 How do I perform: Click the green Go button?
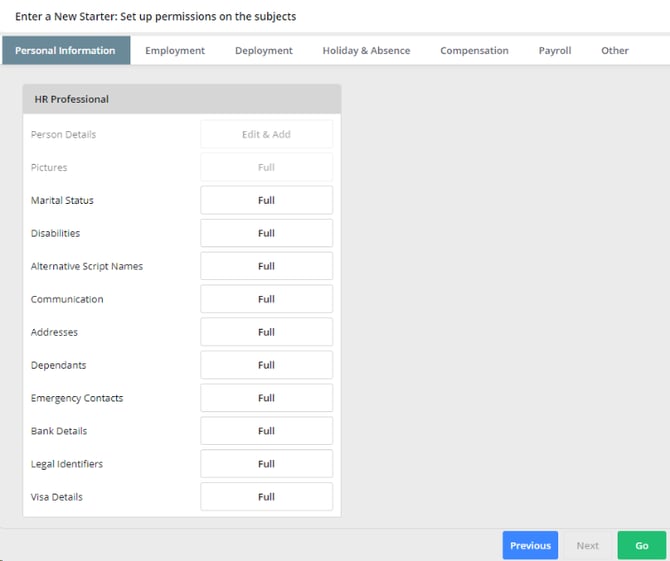[641, 545]
